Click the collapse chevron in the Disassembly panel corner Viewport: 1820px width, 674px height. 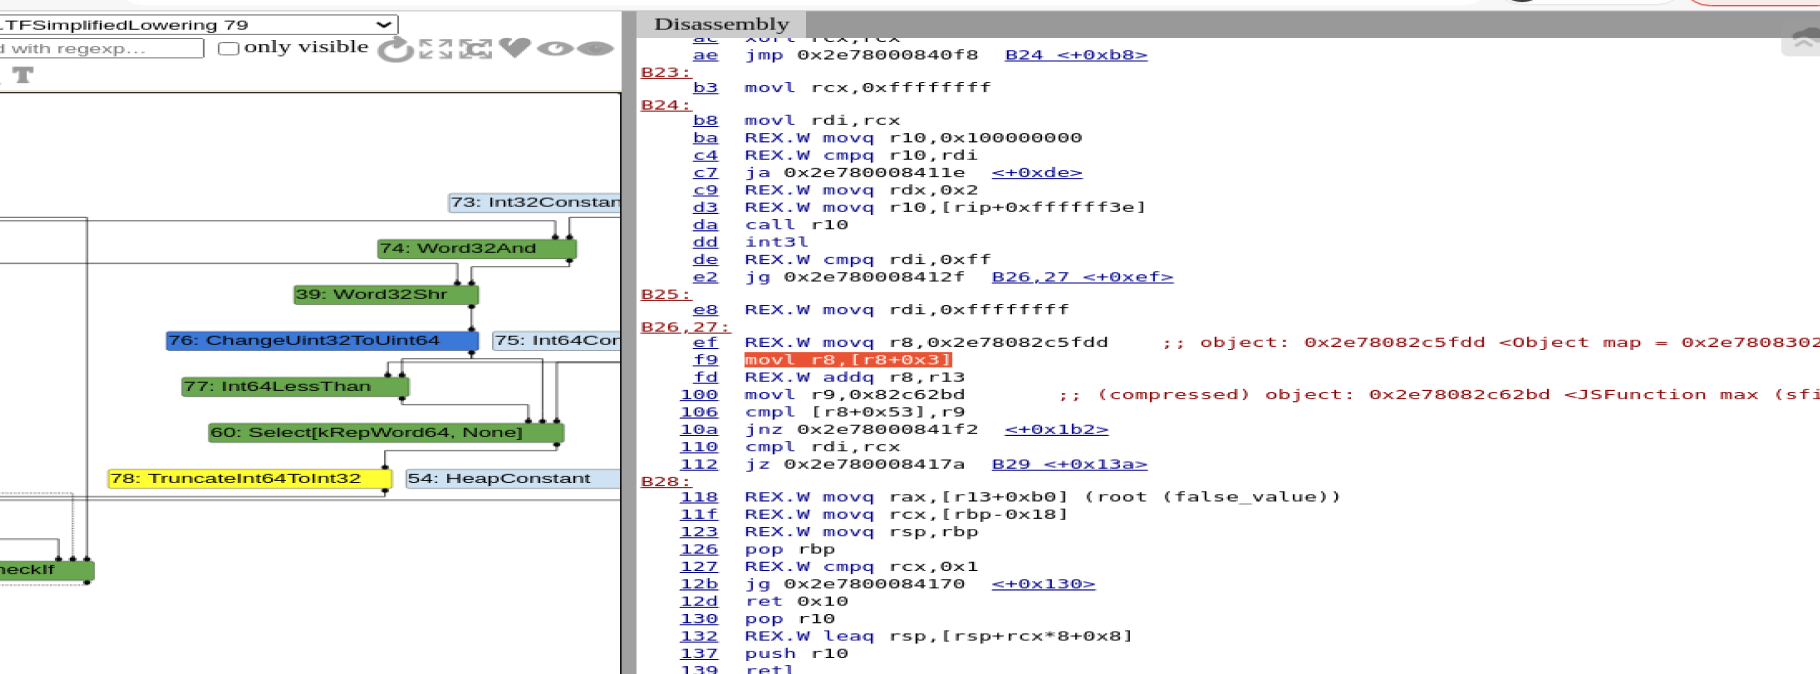tap(1803, 41)
